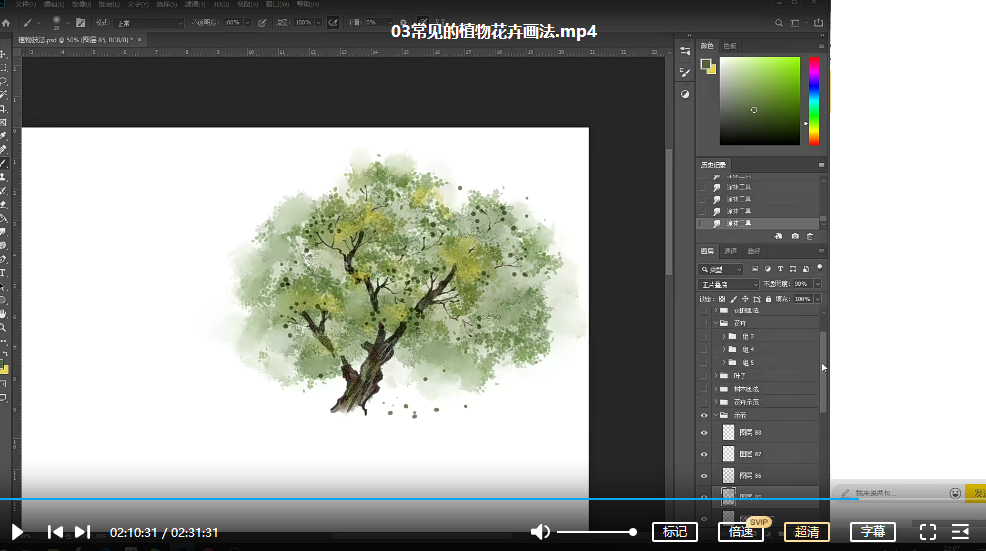Switch to the 色板 swatches tab
Viewport: 986px width, 551px height.
click(730, 46)
